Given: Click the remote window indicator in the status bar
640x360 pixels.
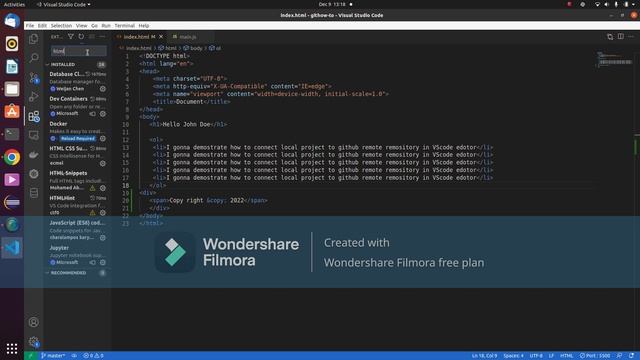Looking at the screenshot, I should (x=31, y=356).
